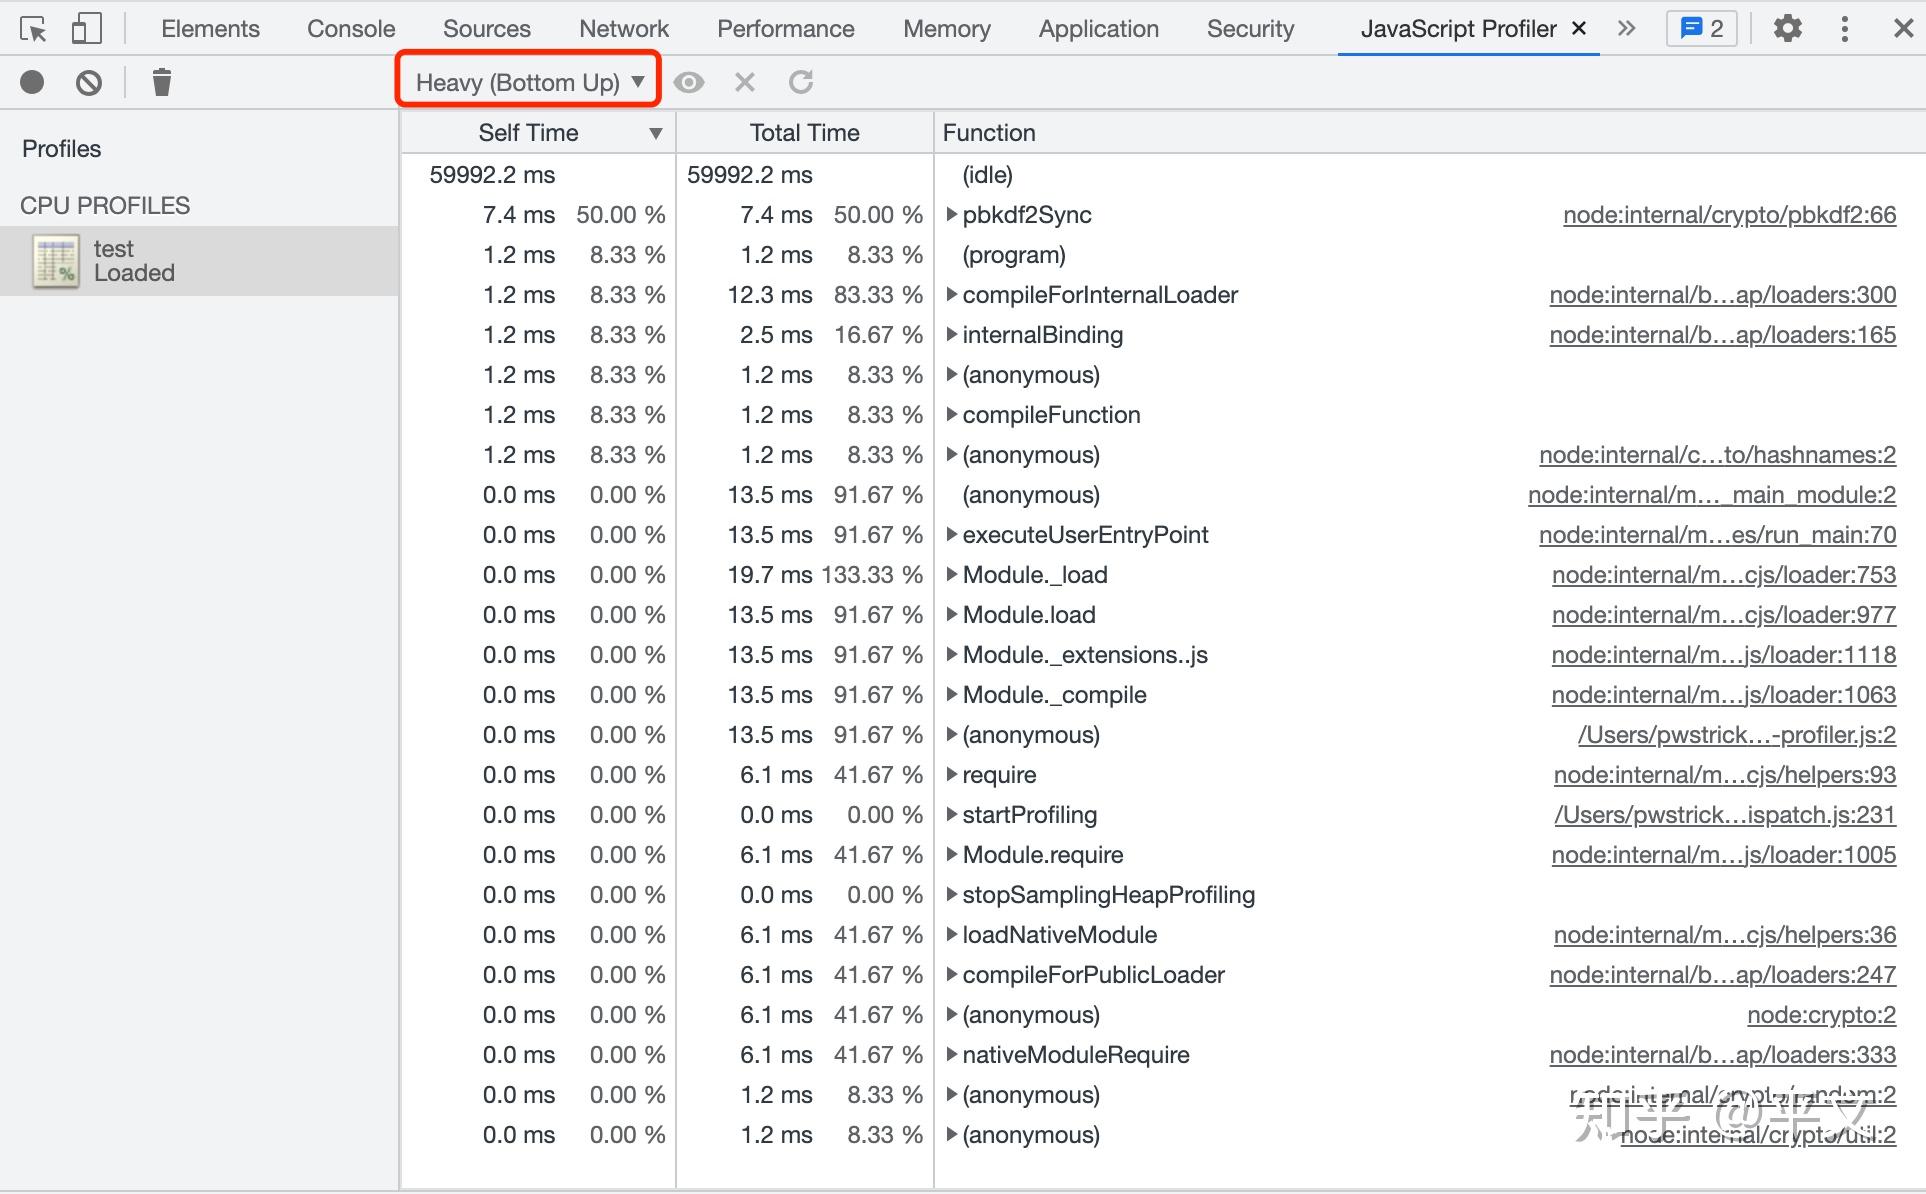Click the restore all functions refresh icon
The image size is (1926, 1194).
800,82
